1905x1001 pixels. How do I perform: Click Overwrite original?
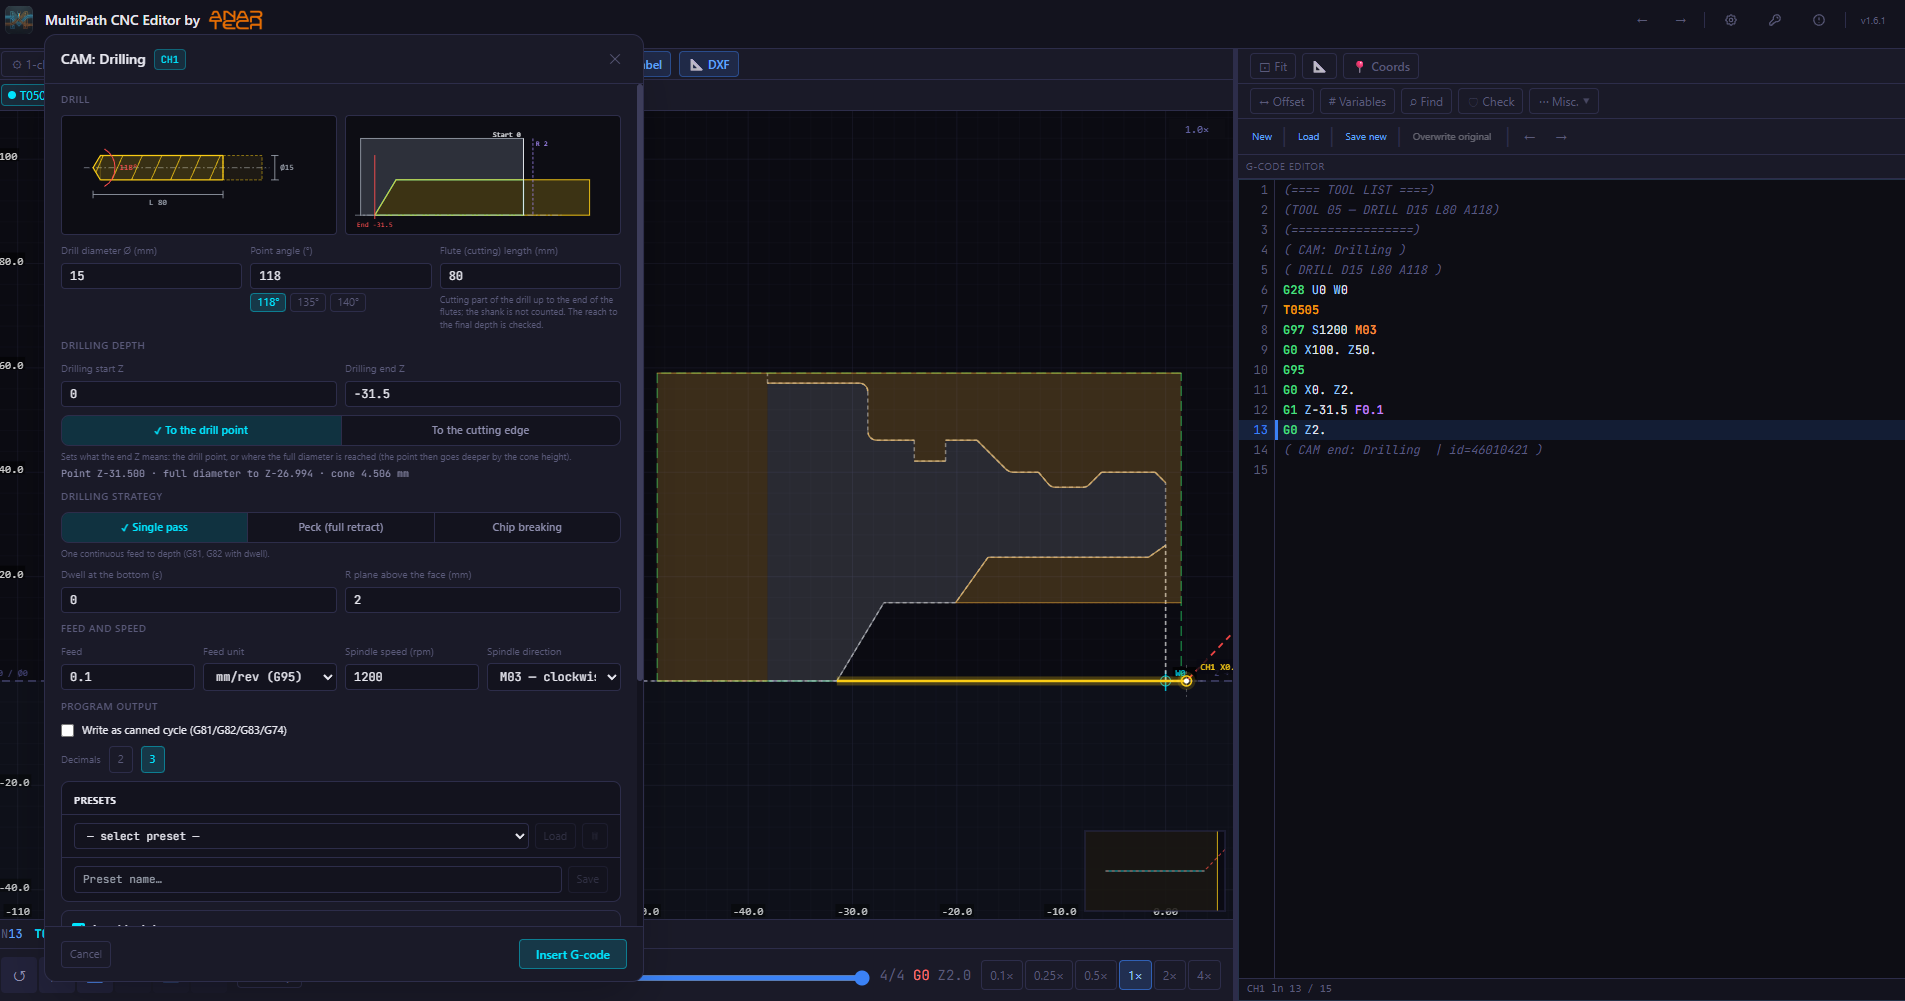coord(1452,137)
